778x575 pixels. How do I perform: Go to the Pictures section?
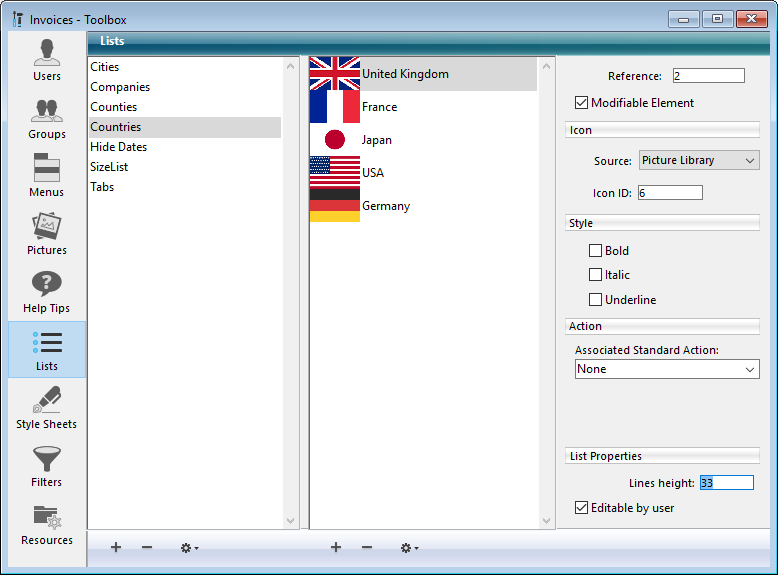click(x=47, y=234)
